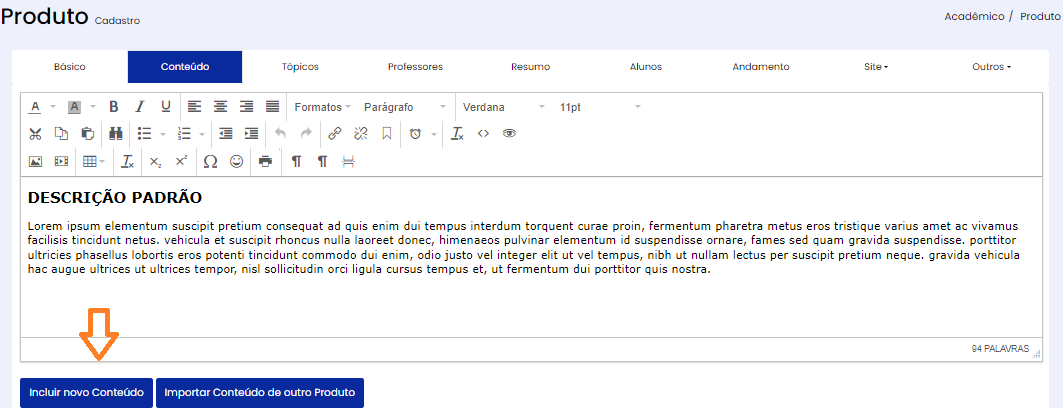Follow the Acadêmico breadcrumb link
The height and width of the screenshot is (408, 1063).
click(974, 16)
